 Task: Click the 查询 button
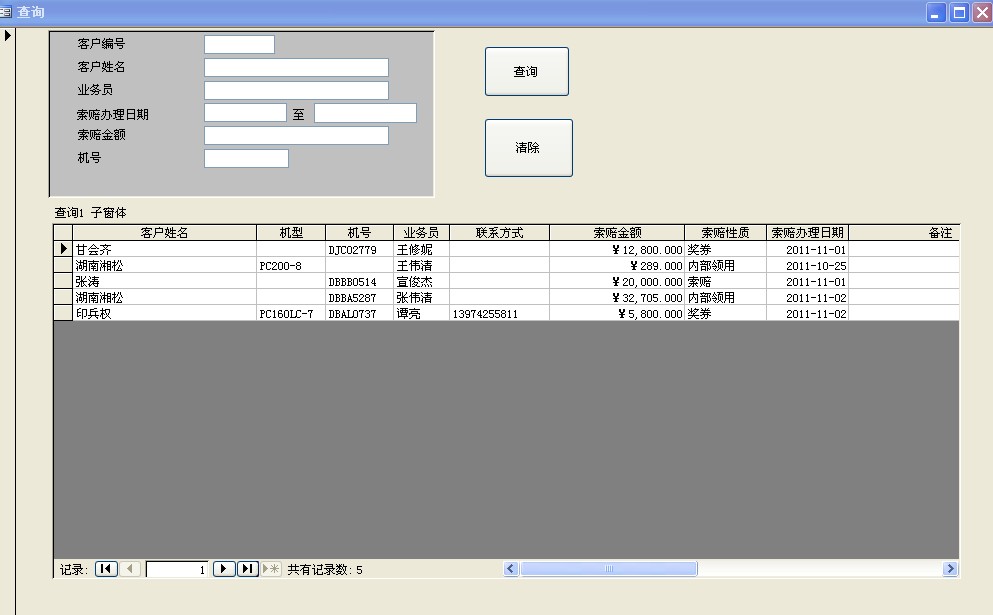point(527,72)
